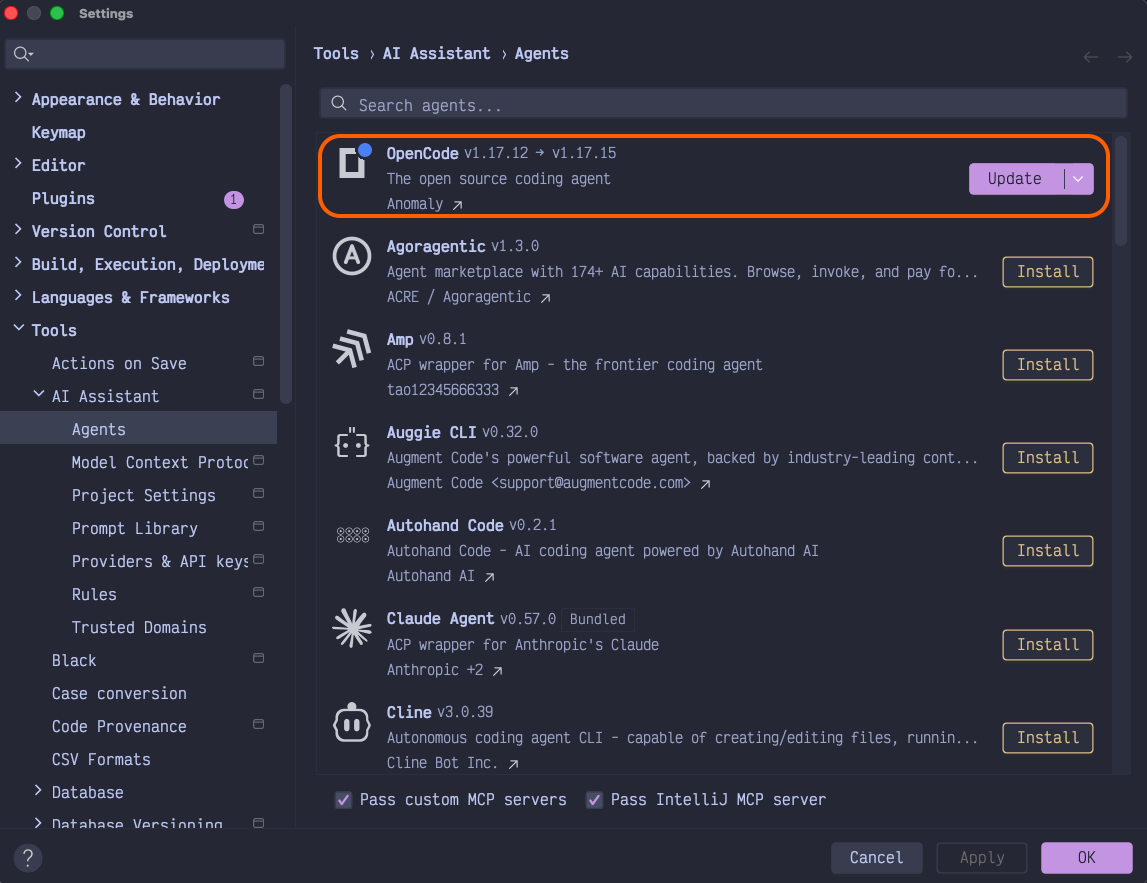Focus the Search agents field
This screenshot has width=1147, height=883.
(723, 104)
